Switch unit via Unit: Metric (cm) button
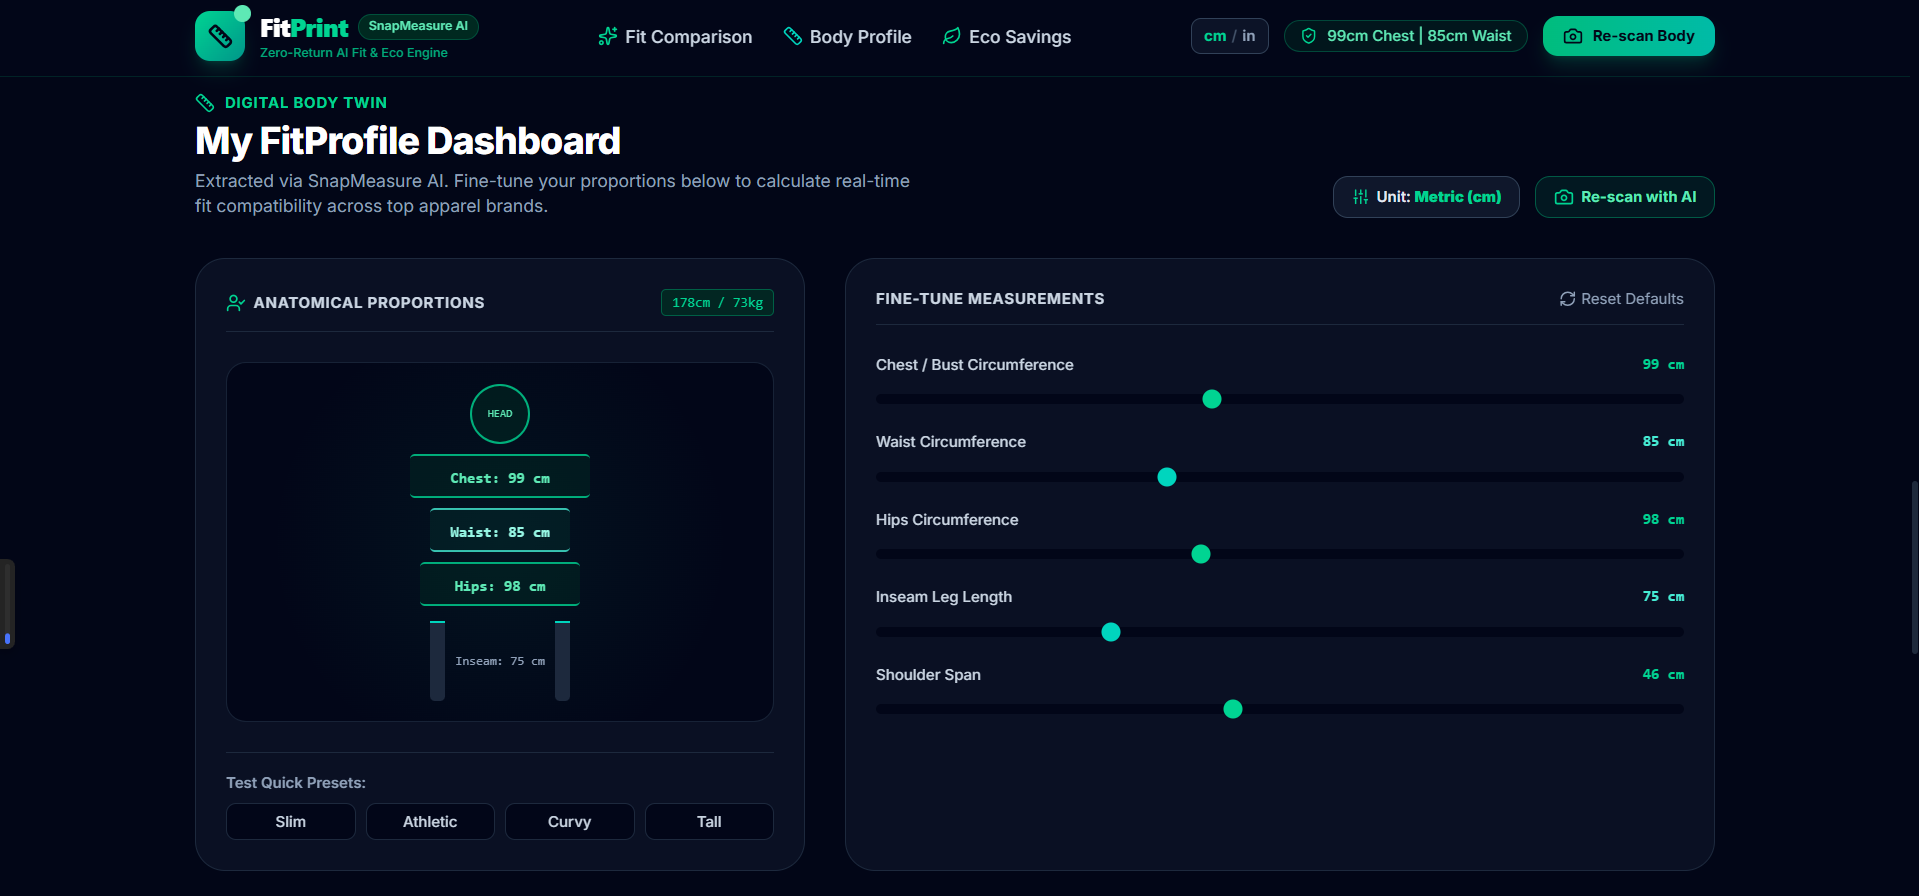This screenshot has width=1919, height=896. (1426, 197)
